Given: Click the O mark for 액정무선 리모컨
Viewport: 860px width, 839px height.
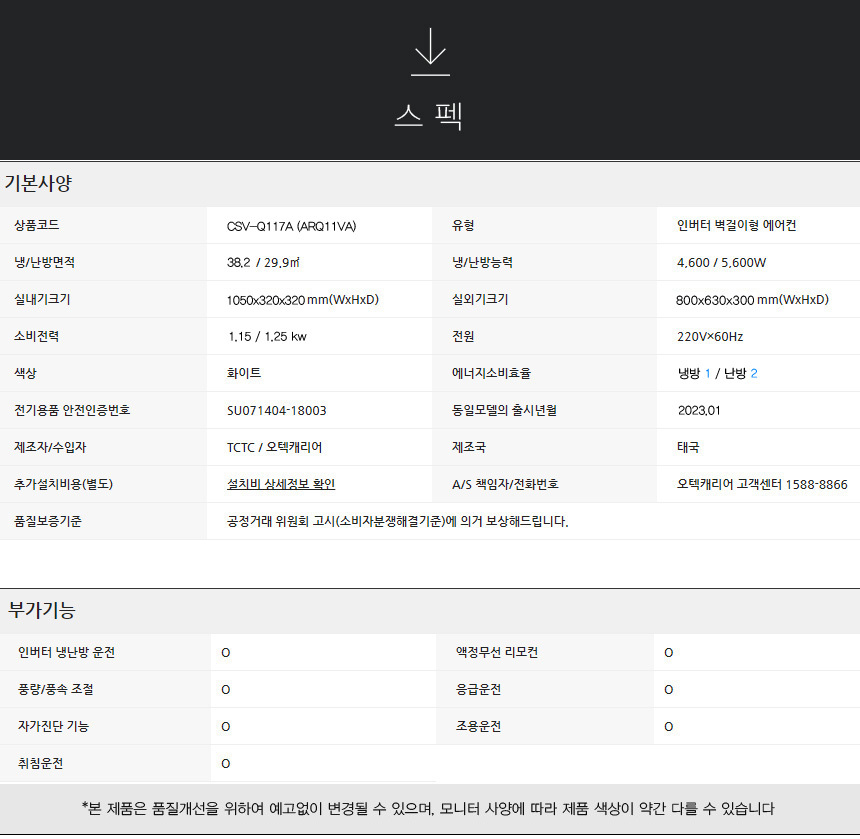Looking at the screenshot, I should (669, 653).
